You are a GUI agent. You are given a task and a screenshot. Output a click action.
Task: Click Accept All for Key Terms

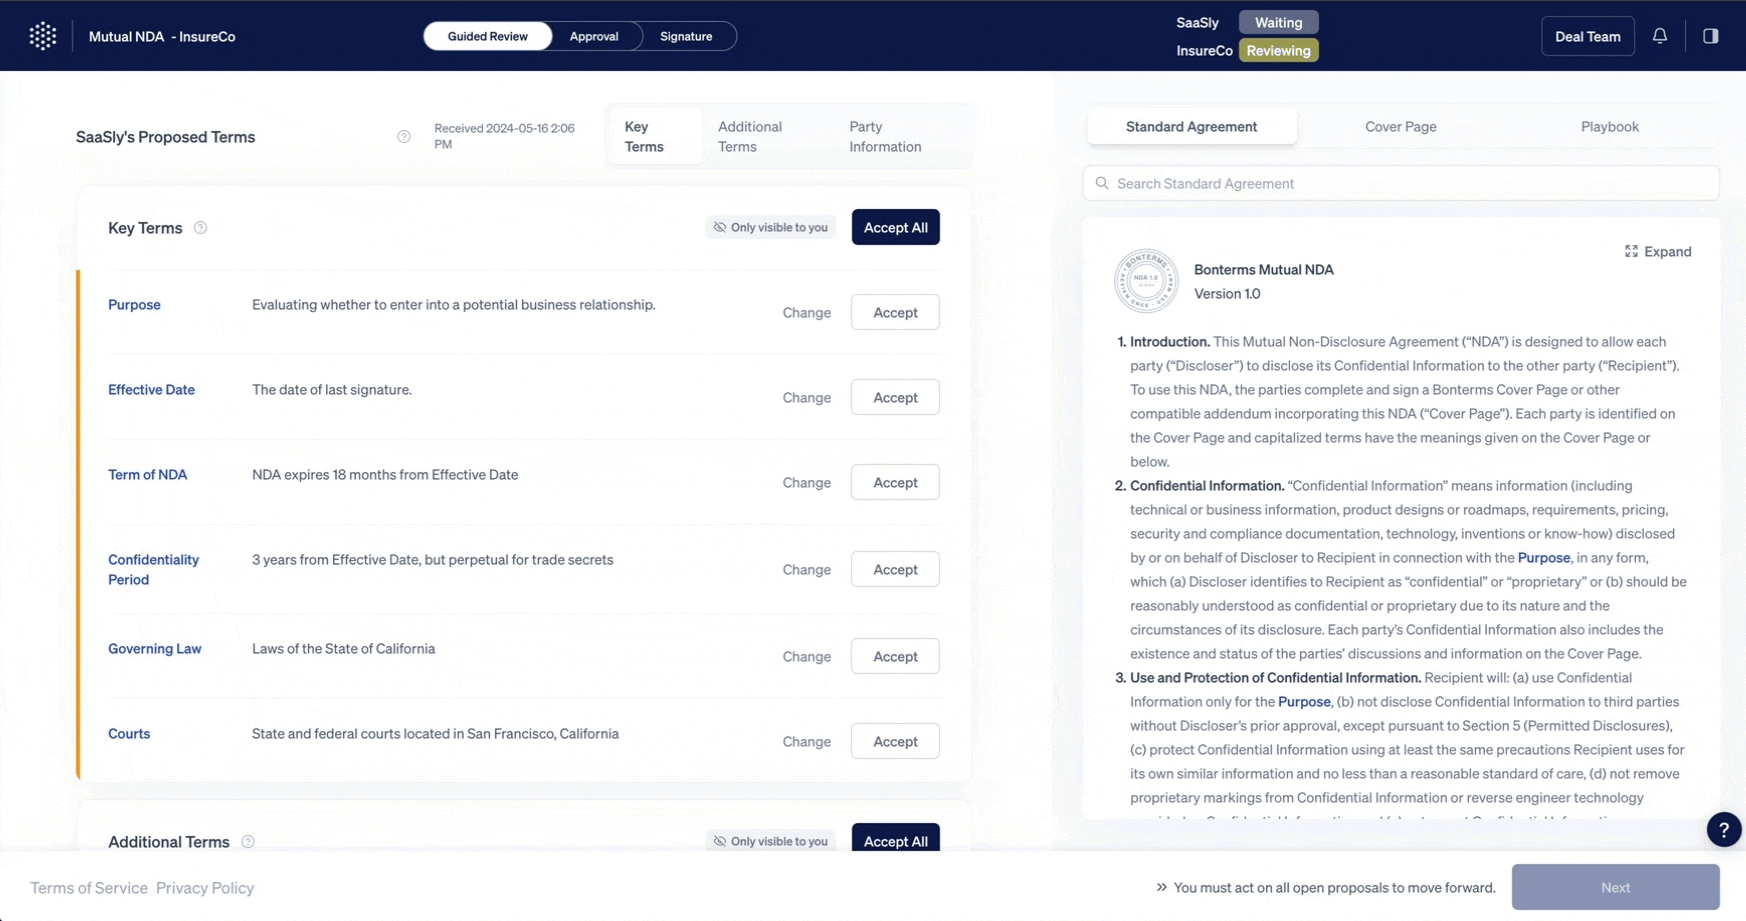click(x=895, y=227)
